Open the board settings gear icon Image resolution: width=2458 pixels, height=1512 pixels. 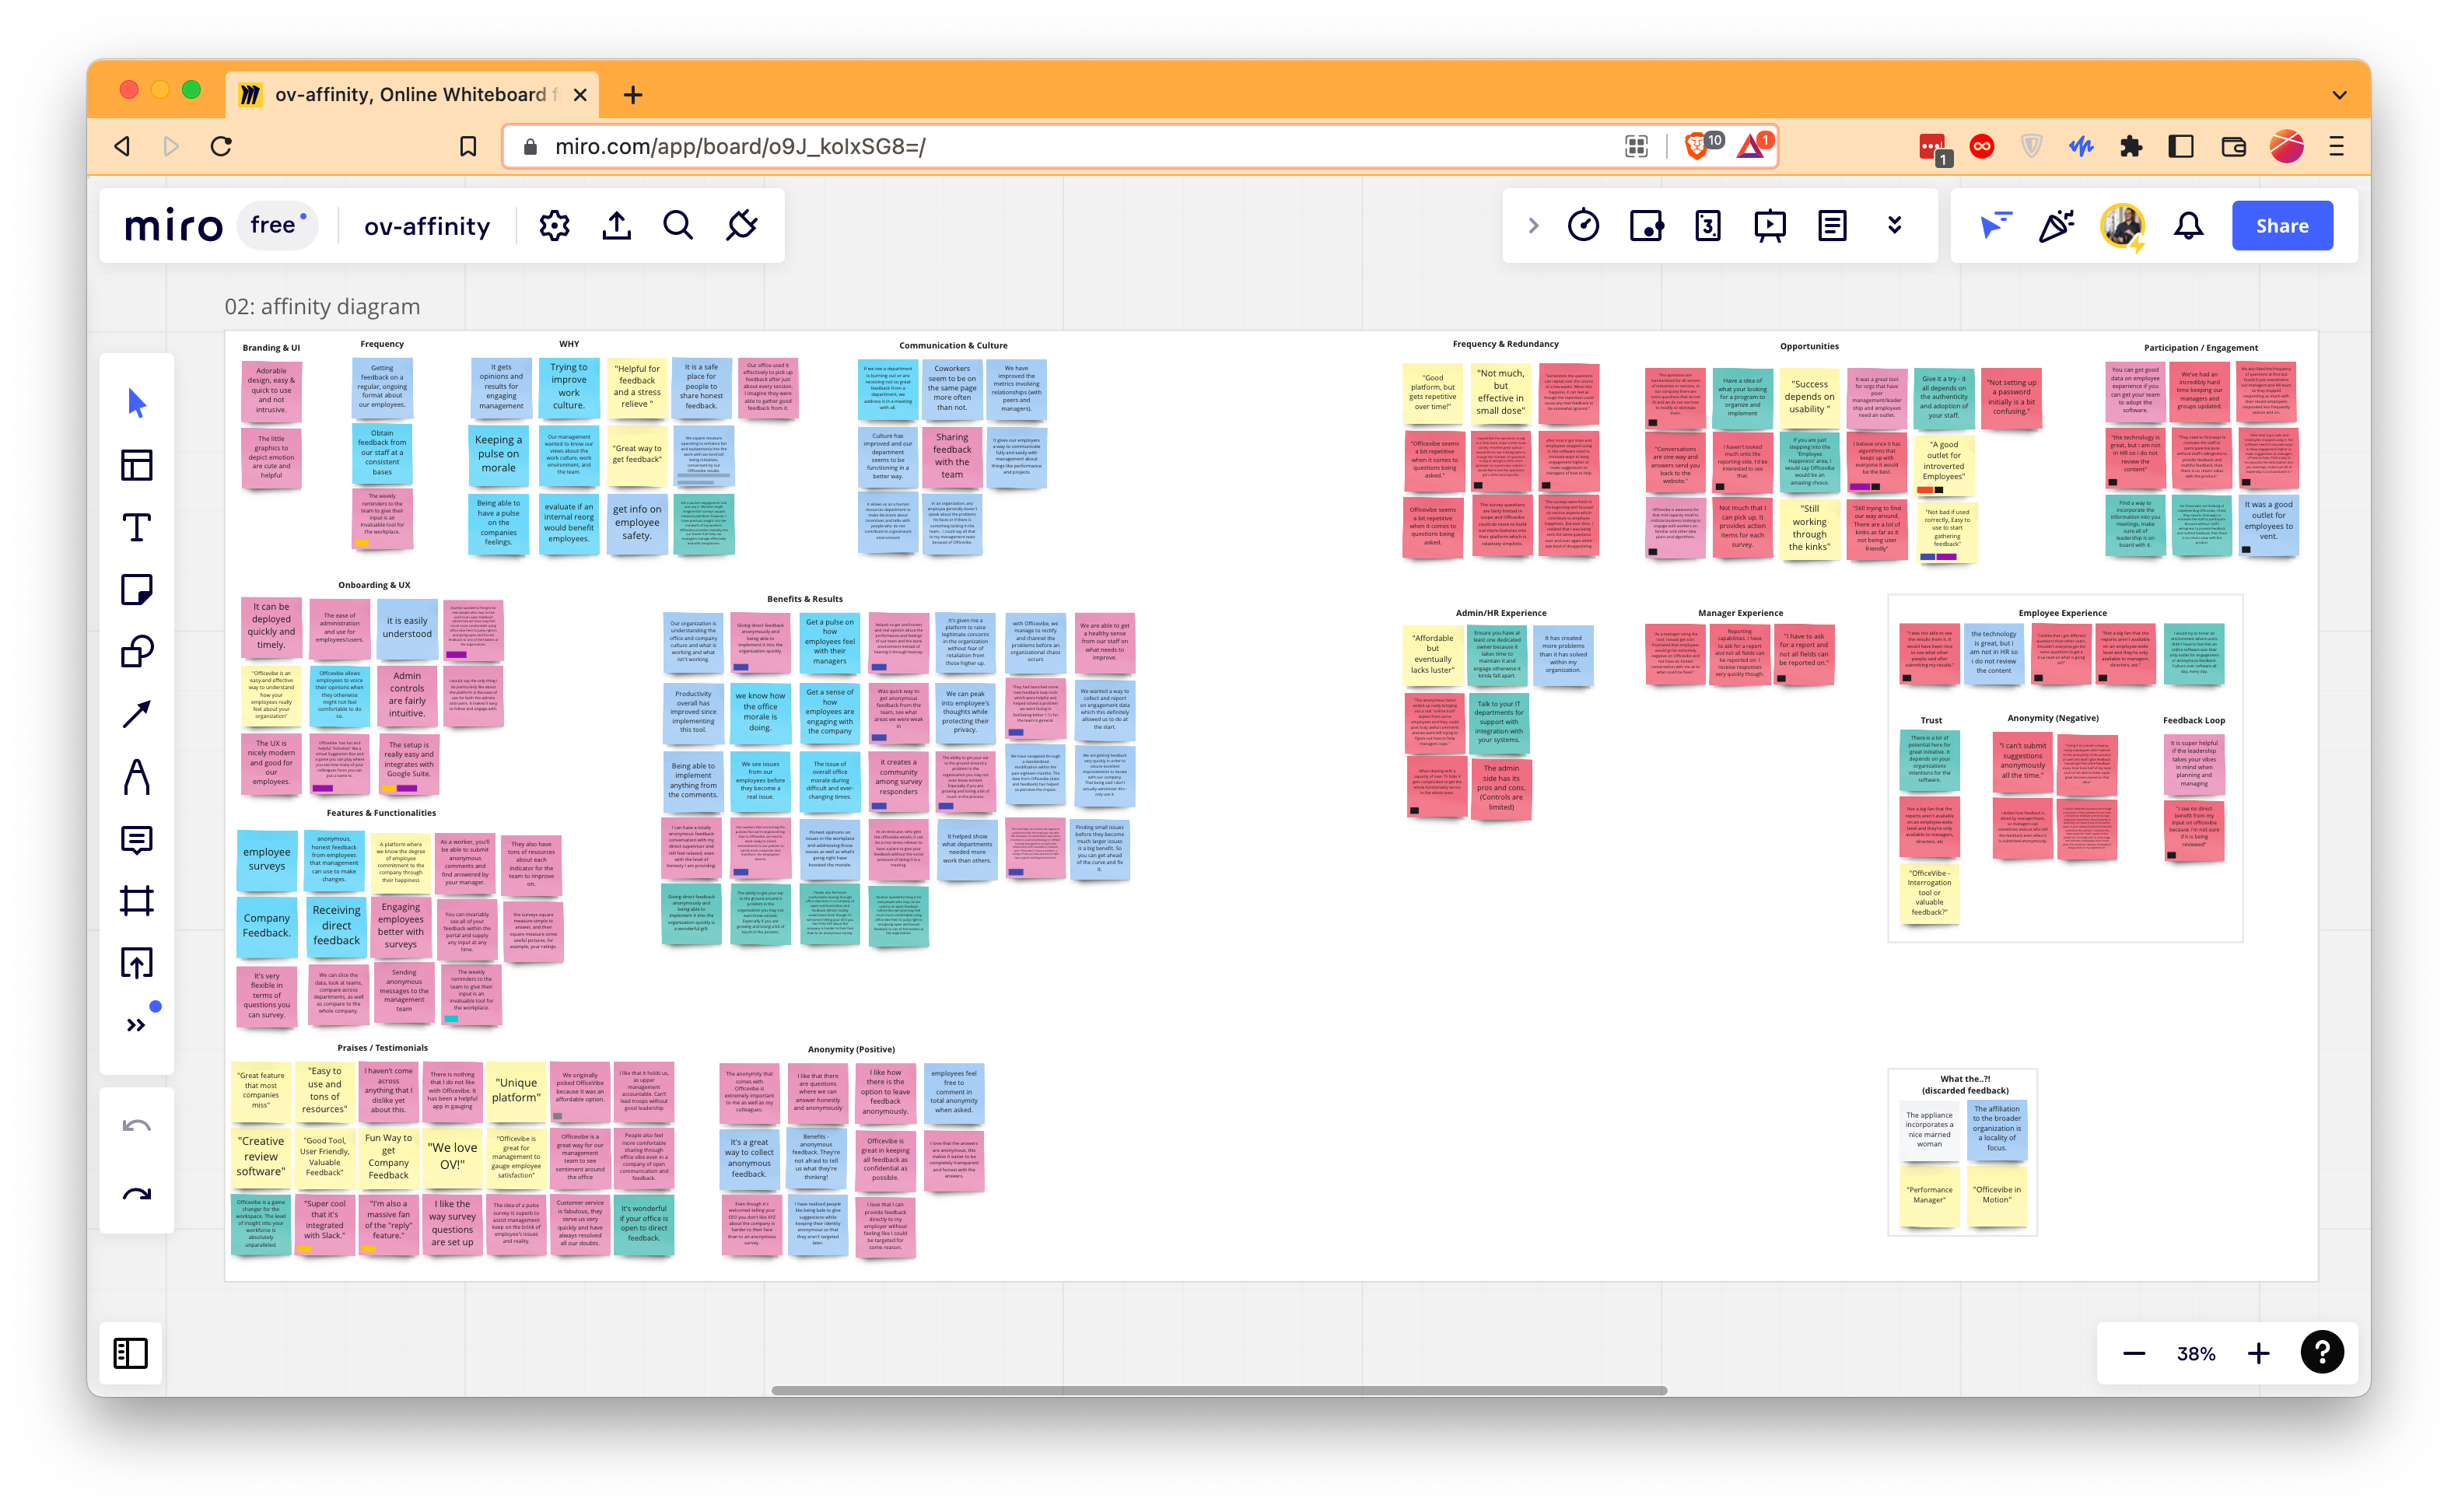553,225
